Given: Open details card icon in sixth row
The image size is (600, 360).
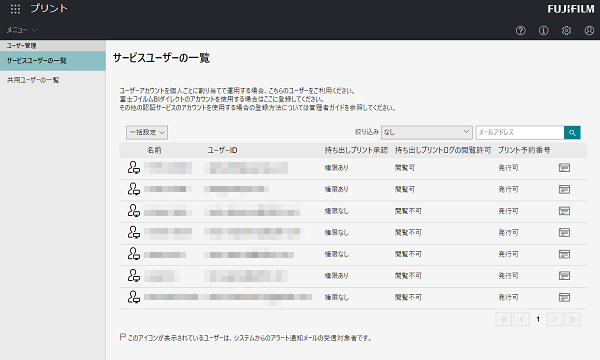Looking at the screenshot, I should 564,275.
